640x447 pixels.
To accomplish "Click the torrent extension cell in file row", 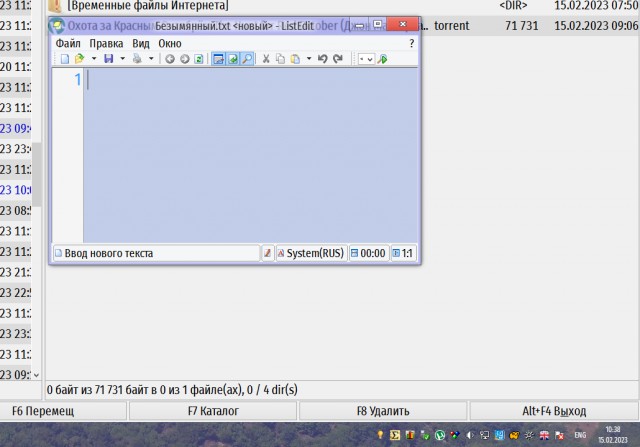I will [451, 26].
